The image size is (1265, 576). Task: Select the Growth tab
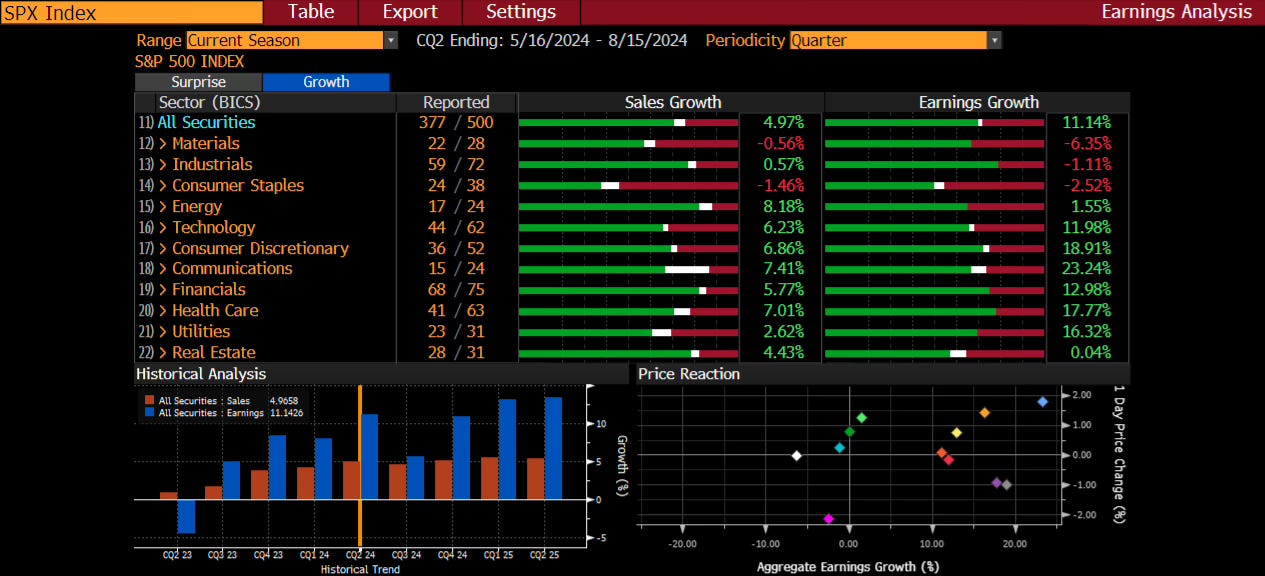[x=326, y=82]
